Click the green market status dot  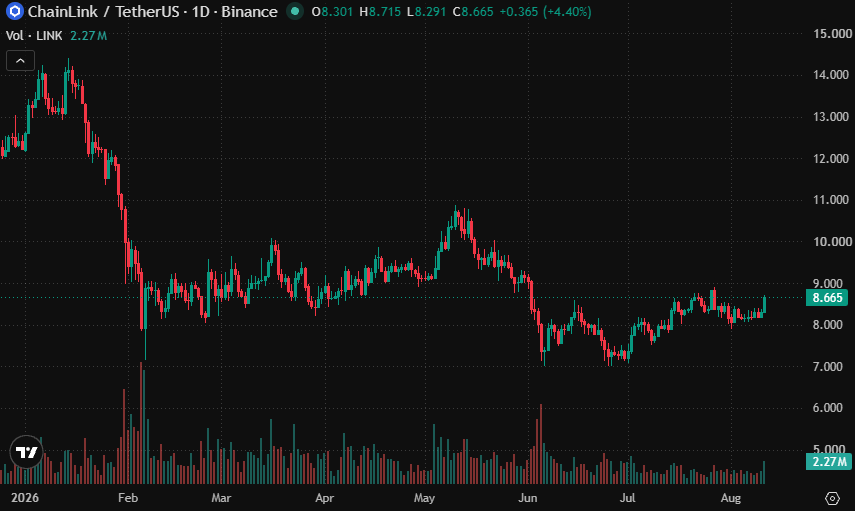[x=295, y=11]
